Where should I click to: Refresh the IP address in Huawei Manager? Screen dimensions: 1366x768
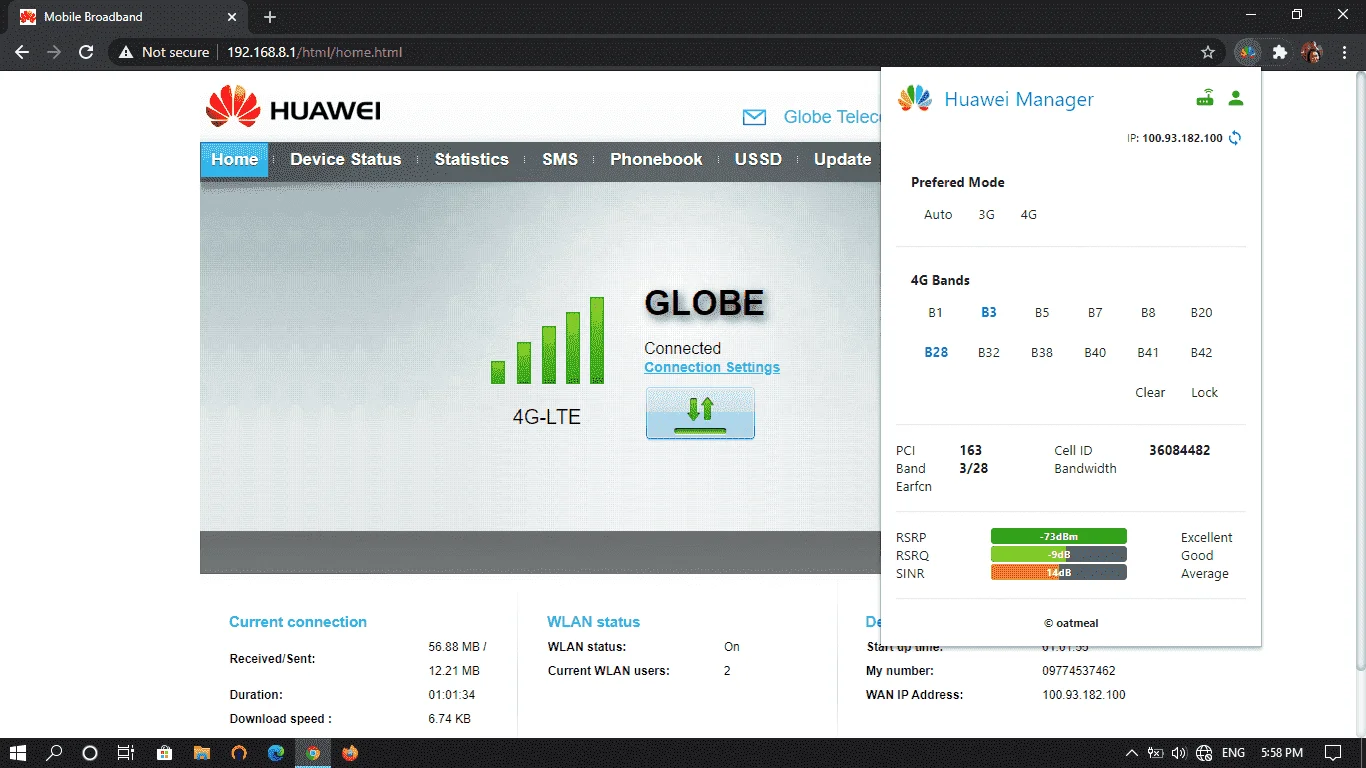click(x=1235, y=138)
